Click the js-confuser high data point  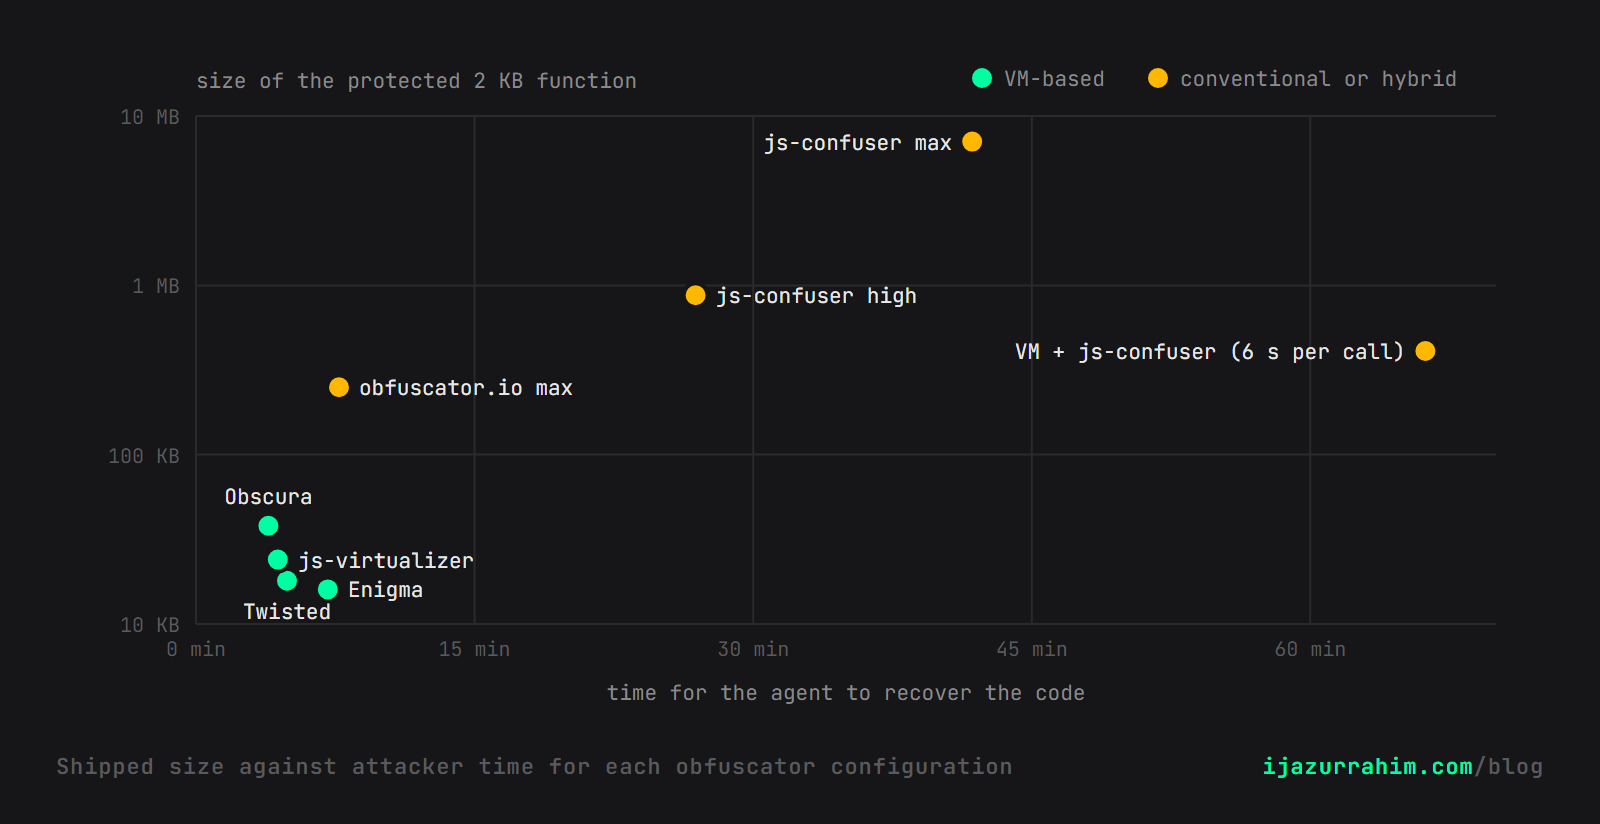(x=695, y=295)
